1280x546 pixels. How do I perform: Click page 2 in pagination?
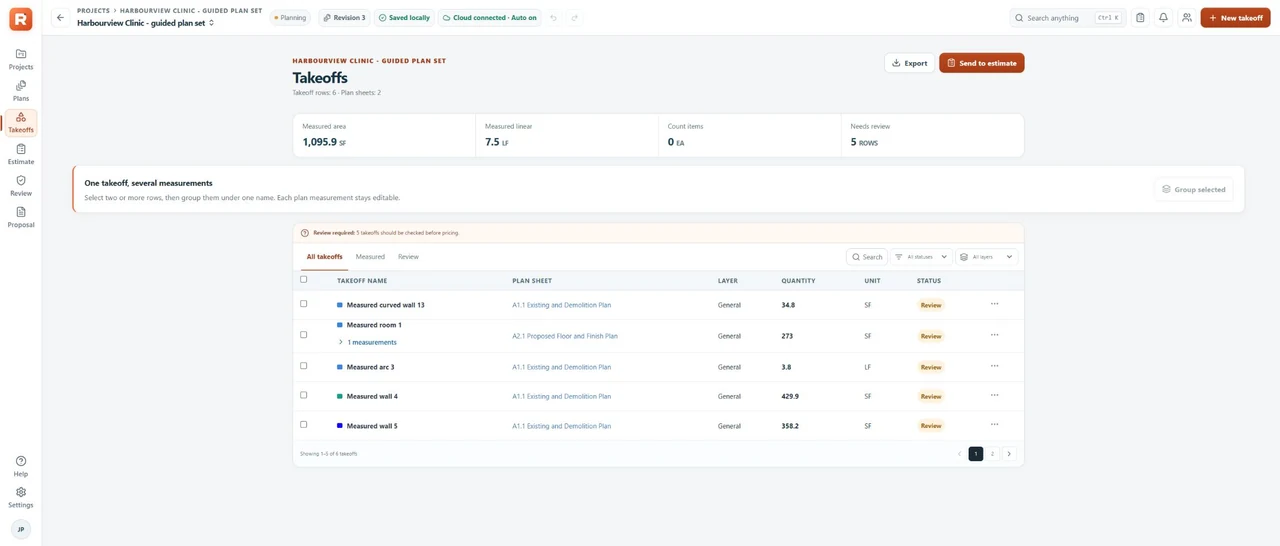coord(993,454)
